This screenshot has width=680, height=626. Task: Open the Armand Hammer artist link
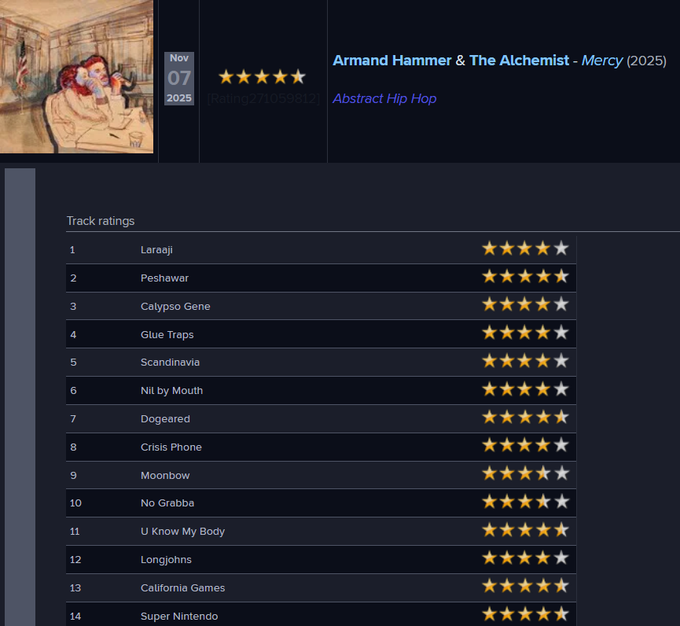click(392, 60)
